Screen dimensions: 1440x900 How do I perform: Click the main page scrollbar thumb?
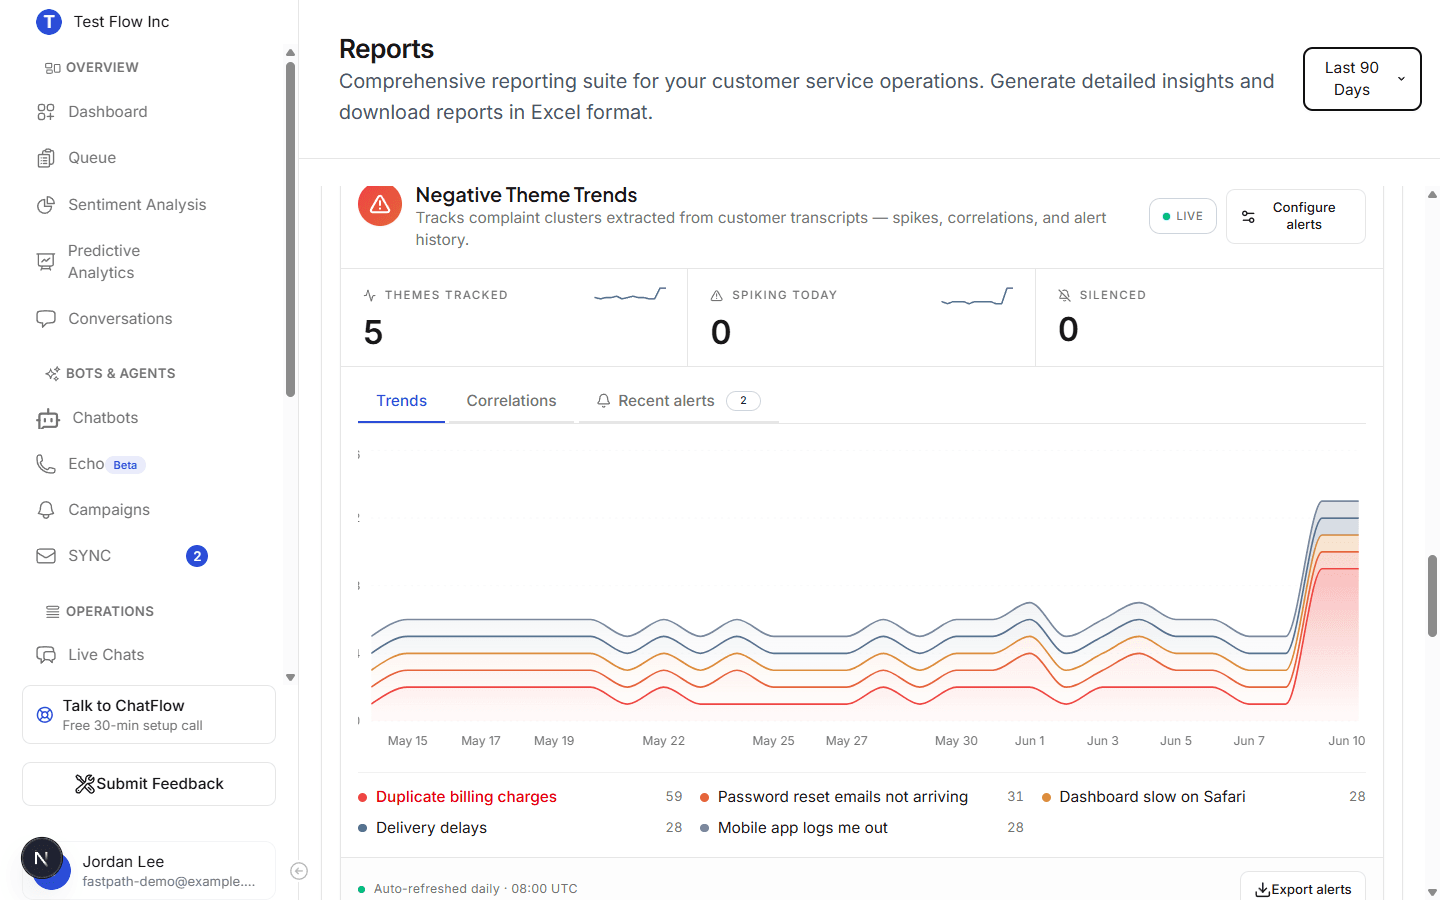[x=1432, y=596]
